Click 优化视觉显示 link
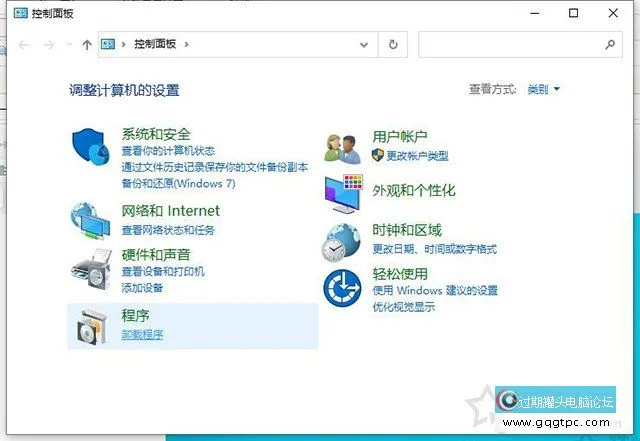This screenshot has width=640, height=441. [403, 307]
